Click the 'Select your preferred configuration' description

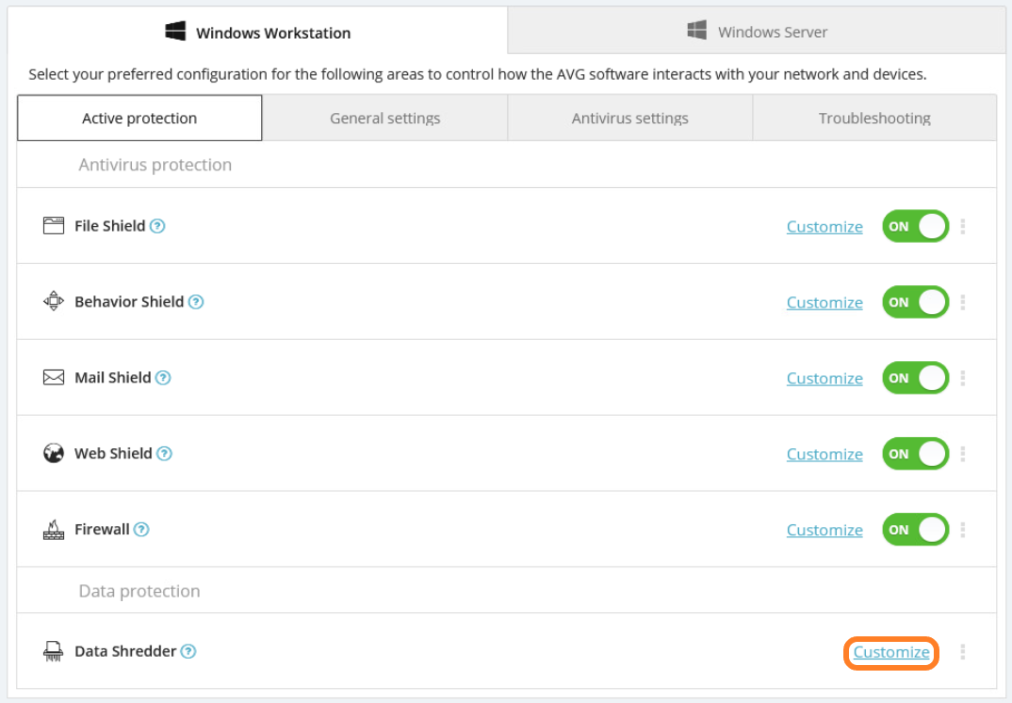(478, 74)
